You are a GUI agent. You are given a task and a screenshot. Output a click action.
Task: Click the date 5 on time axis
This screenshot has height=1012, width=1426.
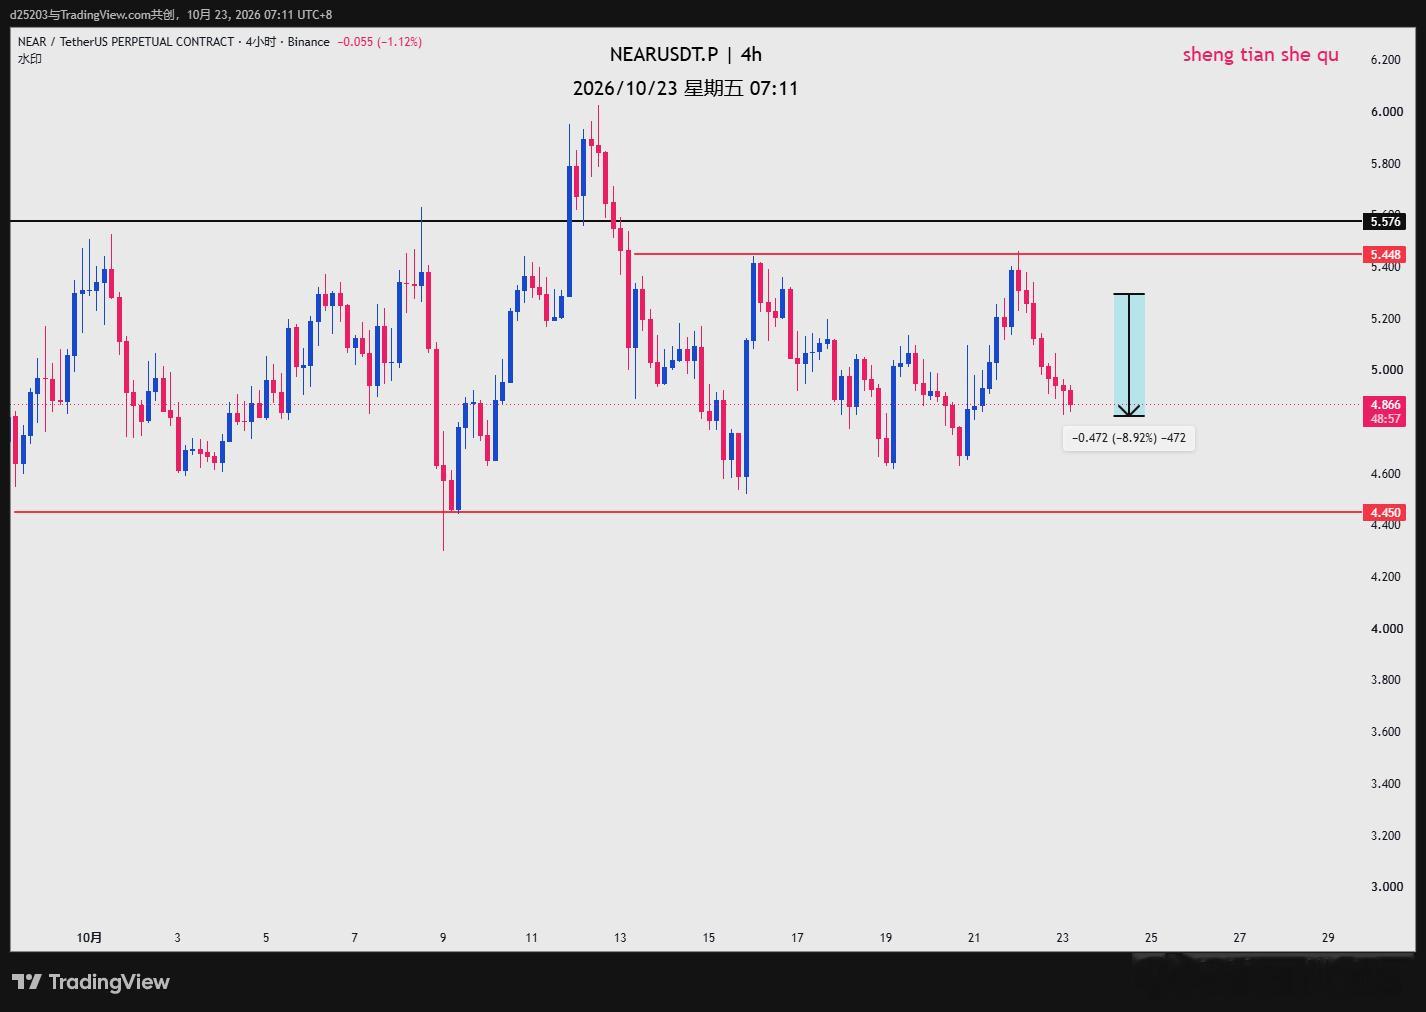pyautogui.click(x=266, y=937)
